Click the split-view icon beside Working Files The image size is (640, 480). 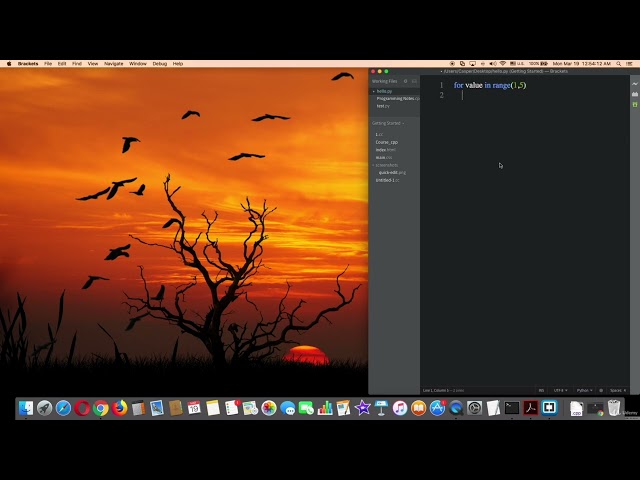(414, 81)
